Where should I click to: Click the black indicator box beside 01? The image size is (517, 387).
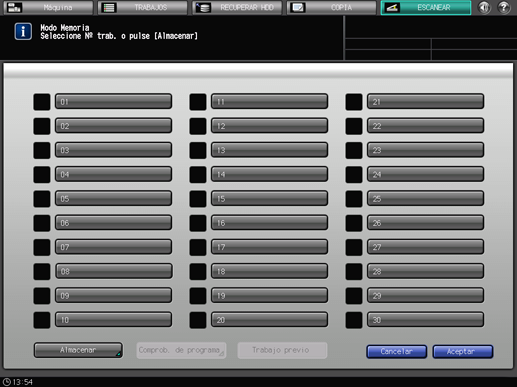[x=42, y=102]
